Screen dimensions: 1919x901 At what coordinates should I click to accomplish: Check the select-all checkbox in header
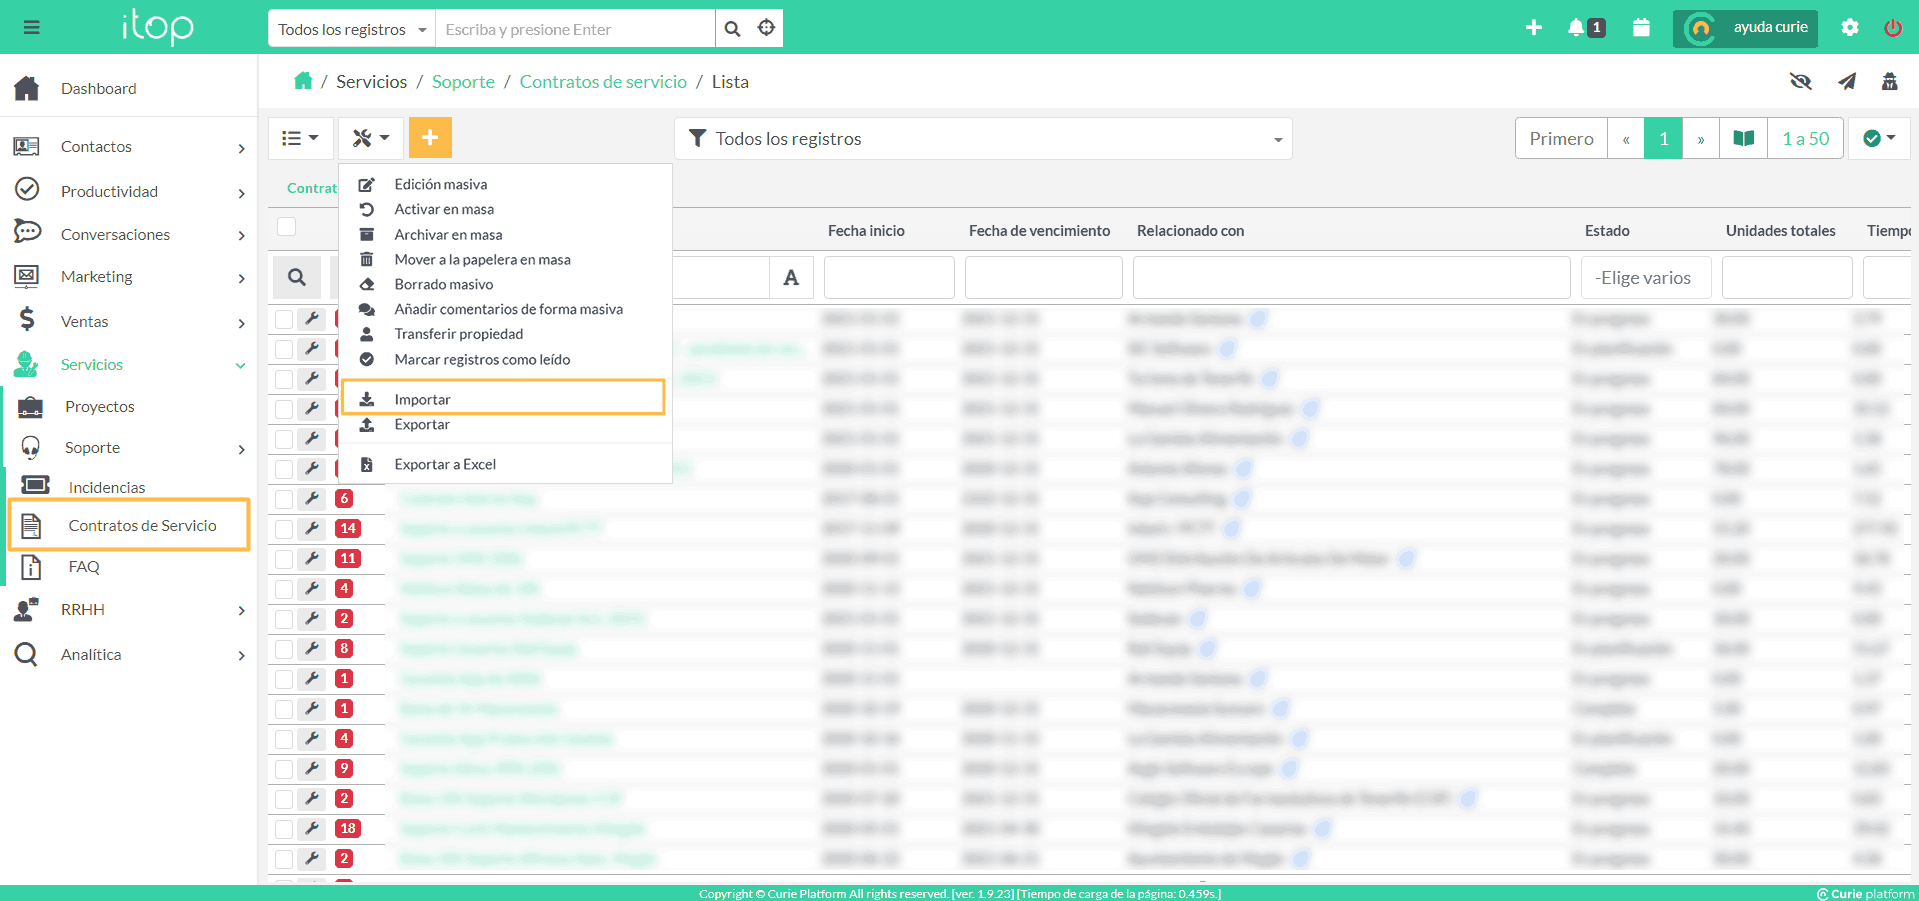[287, 227]
